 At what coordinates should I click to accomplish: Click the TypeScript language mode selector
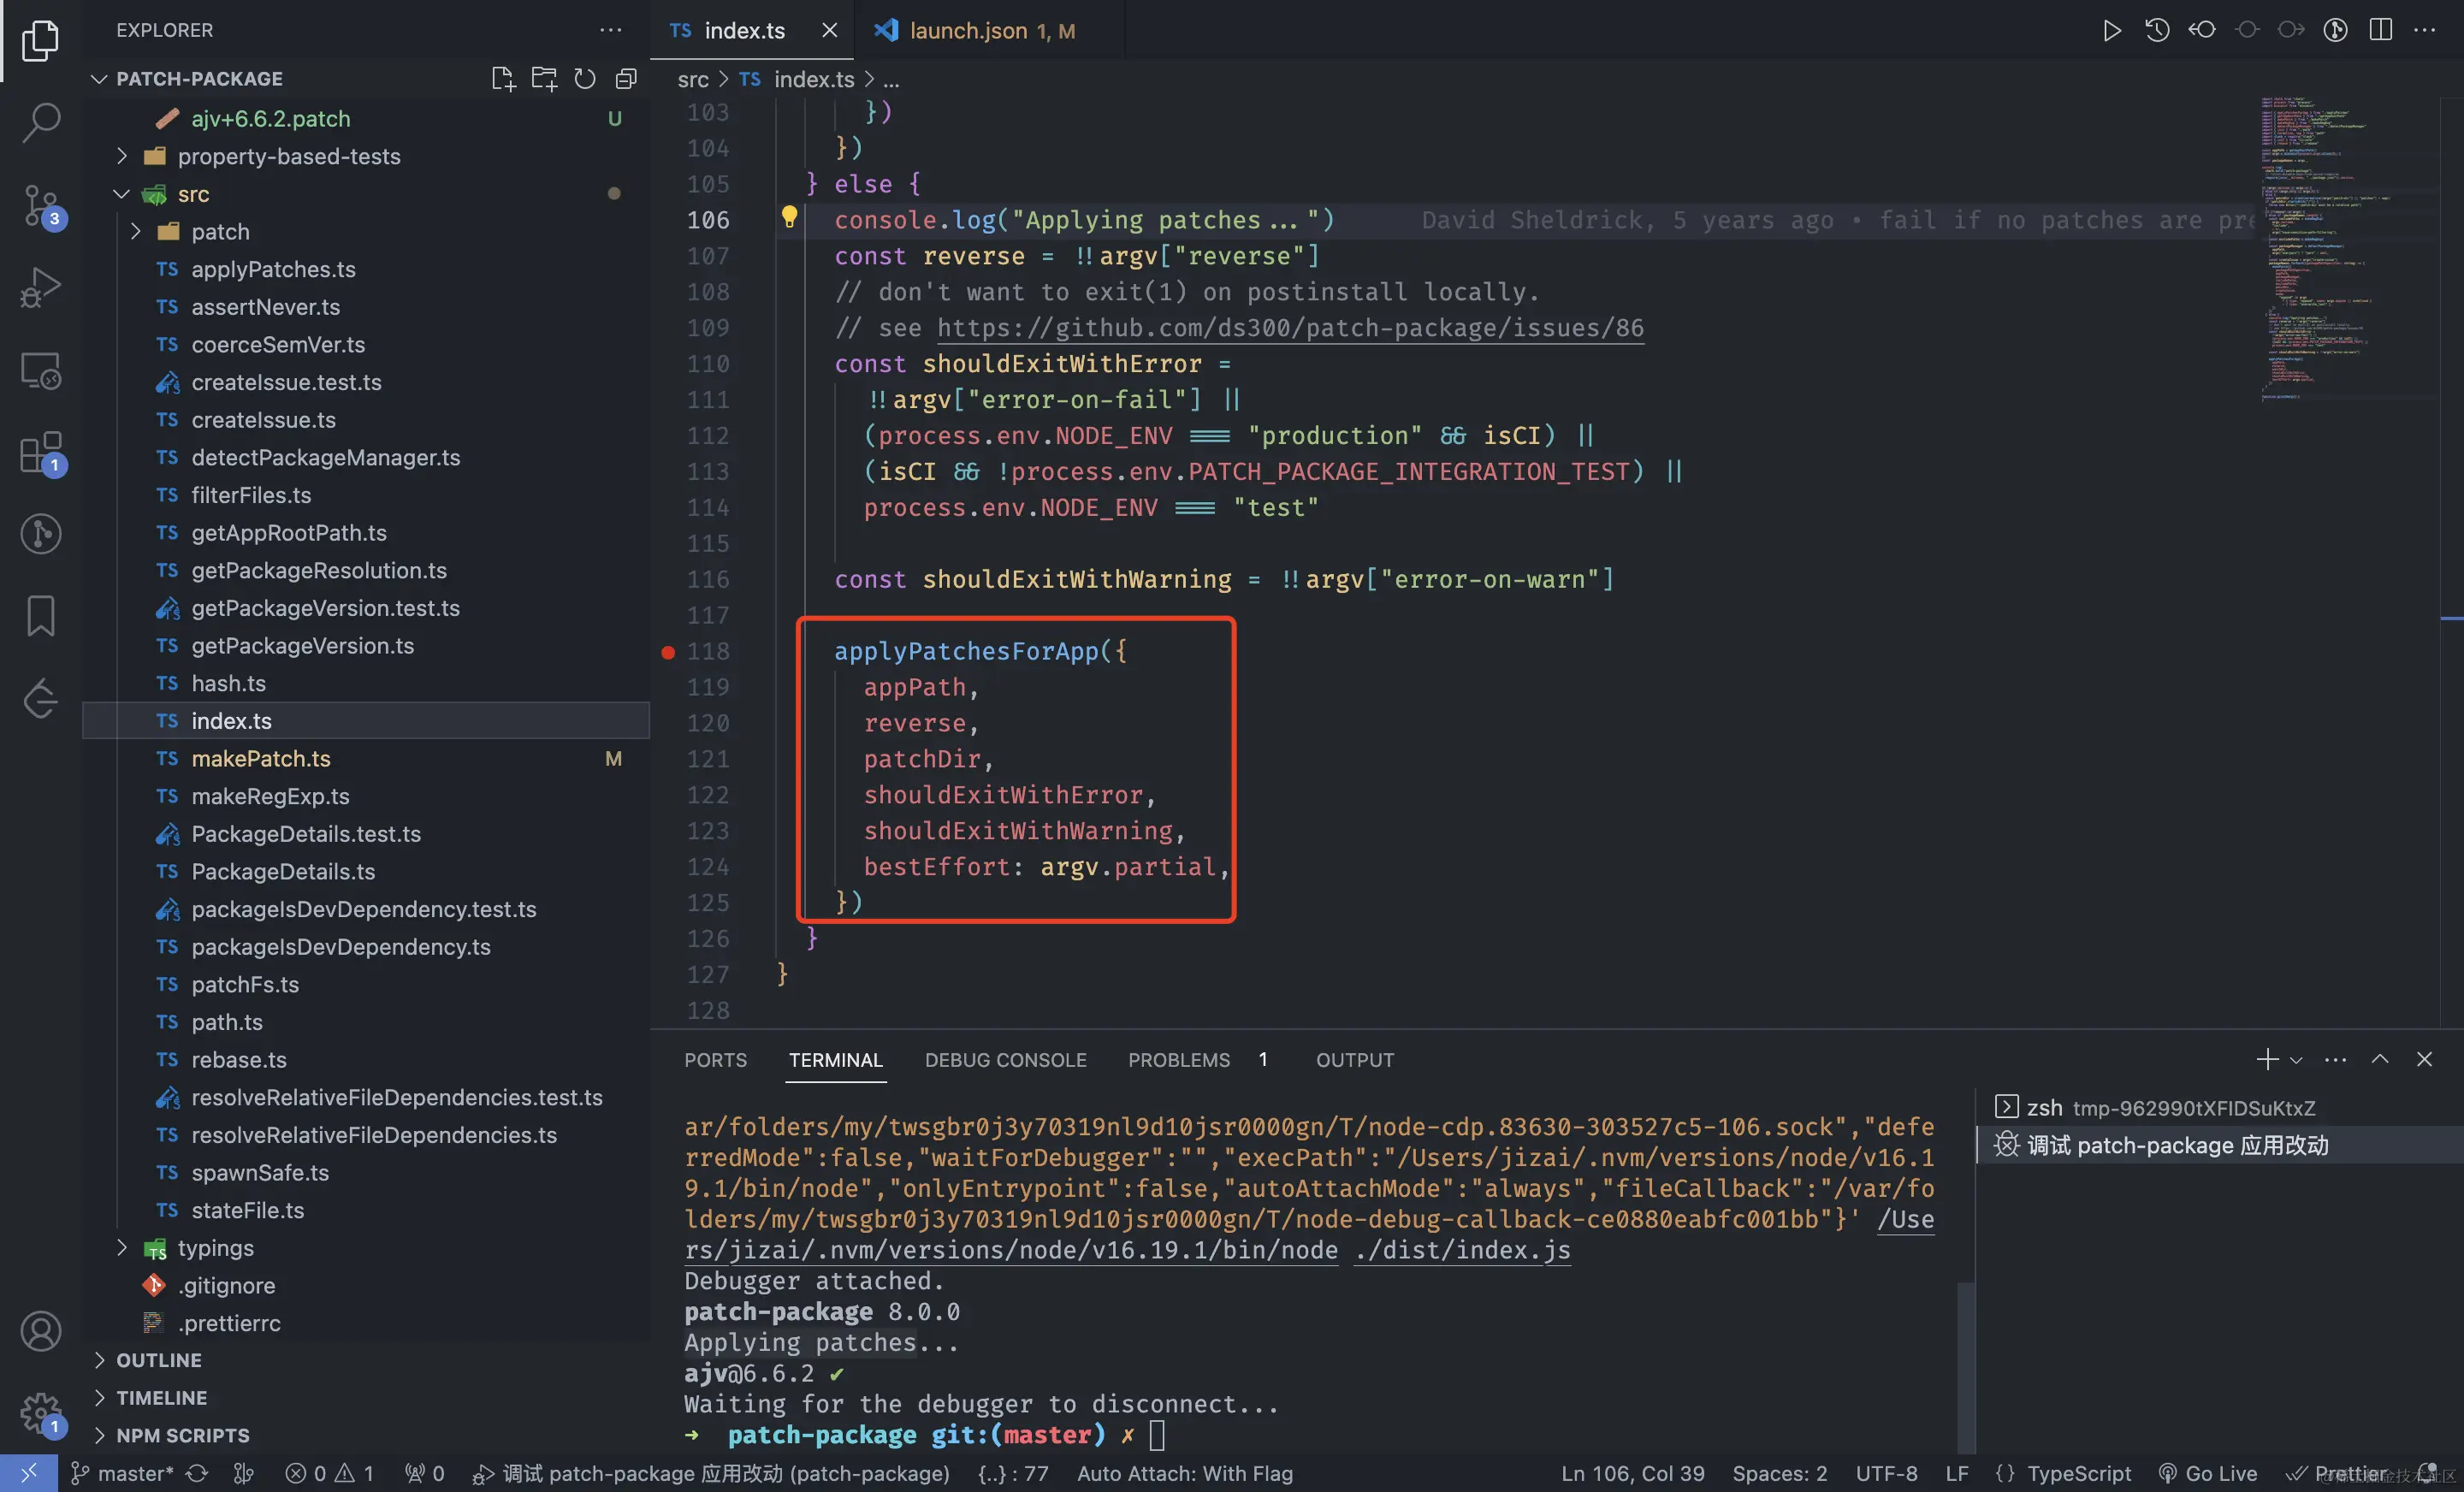click(2077, 1473)
